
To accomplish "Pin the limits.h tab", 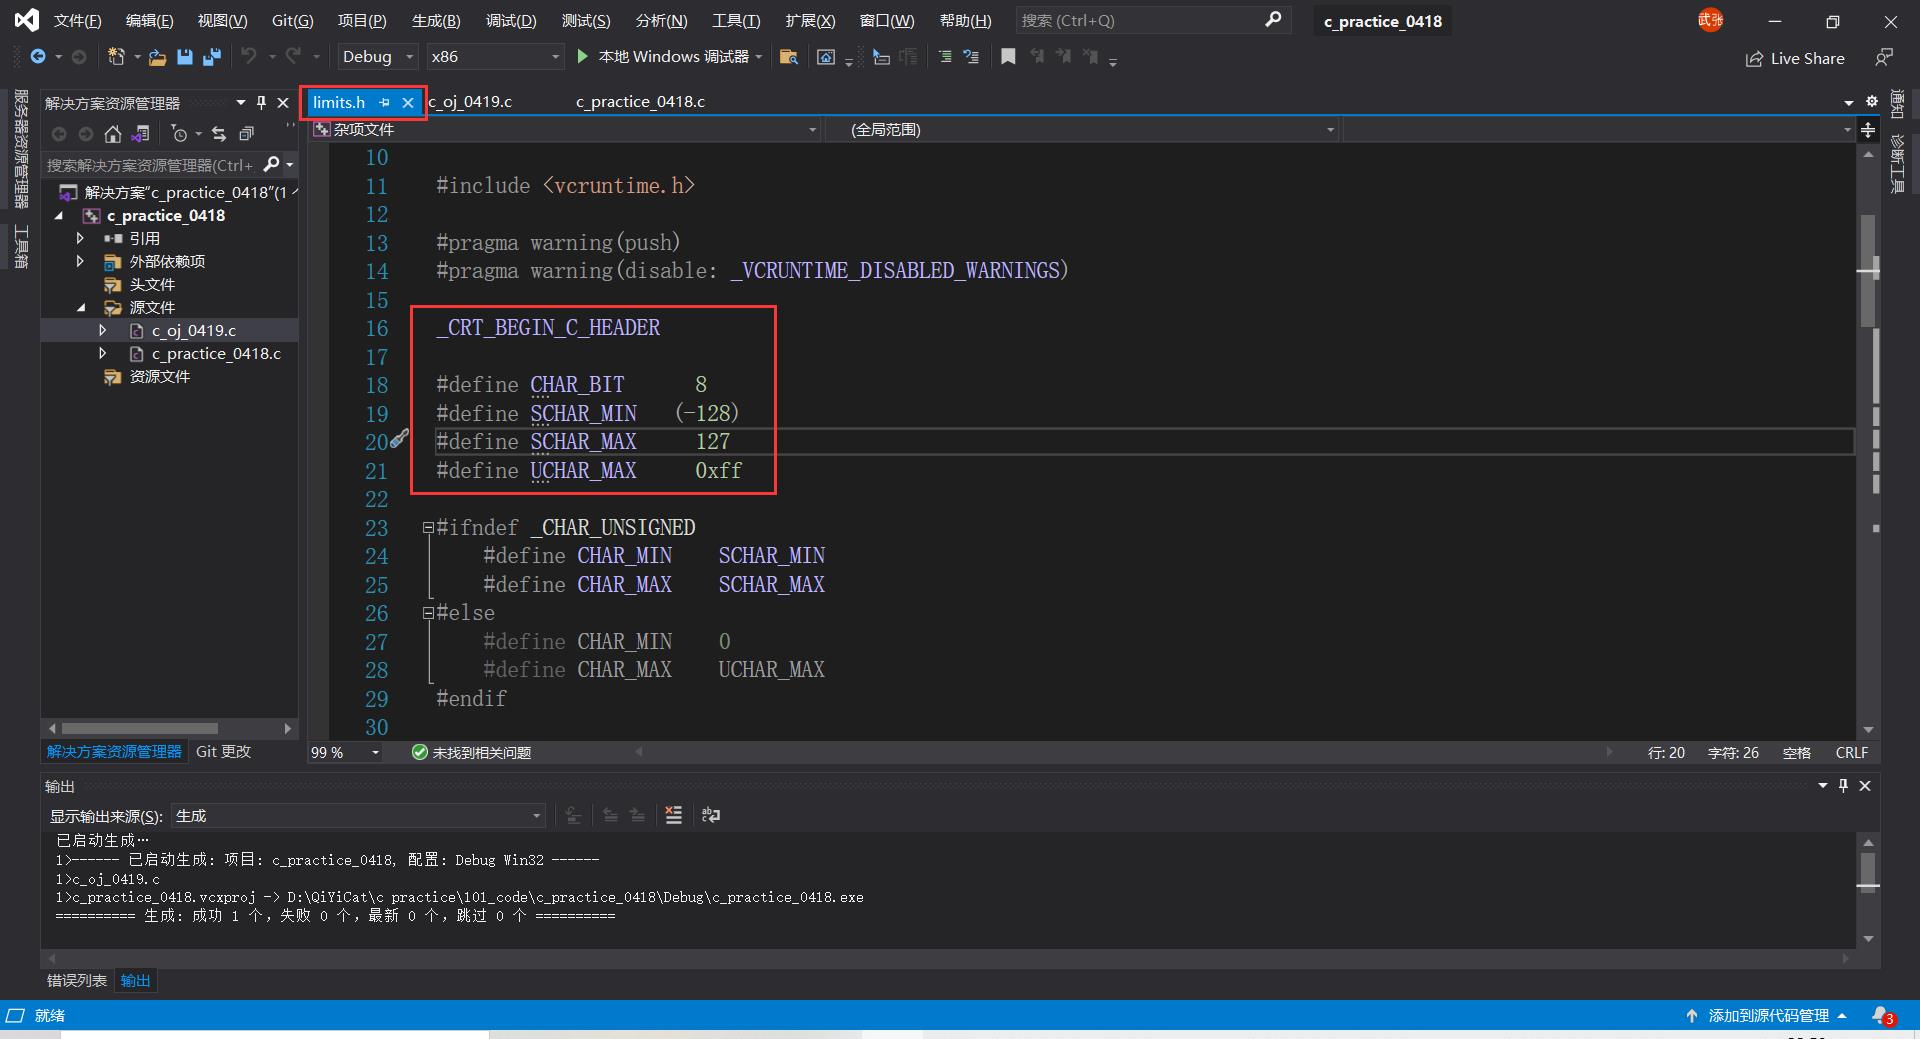I will tap(384, 102).
